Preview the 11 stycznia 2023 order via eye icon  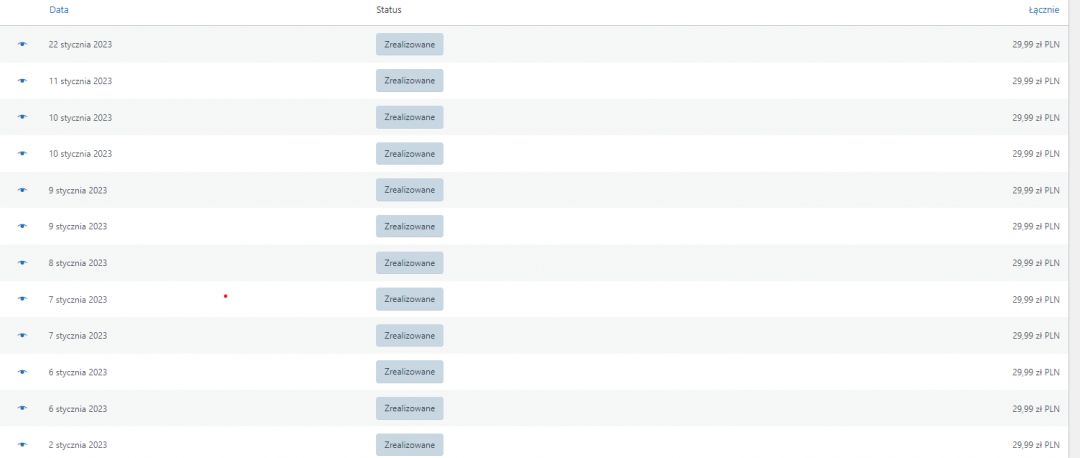pos(22,81)
